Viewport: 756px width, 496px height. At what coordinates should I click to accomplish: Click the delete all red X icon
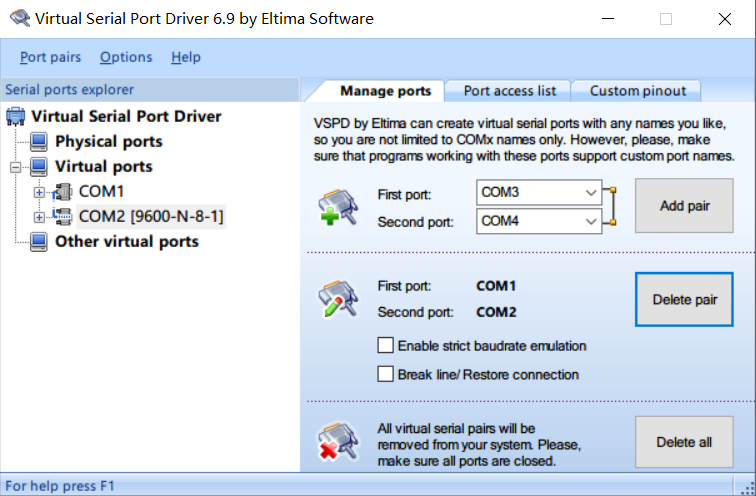point(338,442)
